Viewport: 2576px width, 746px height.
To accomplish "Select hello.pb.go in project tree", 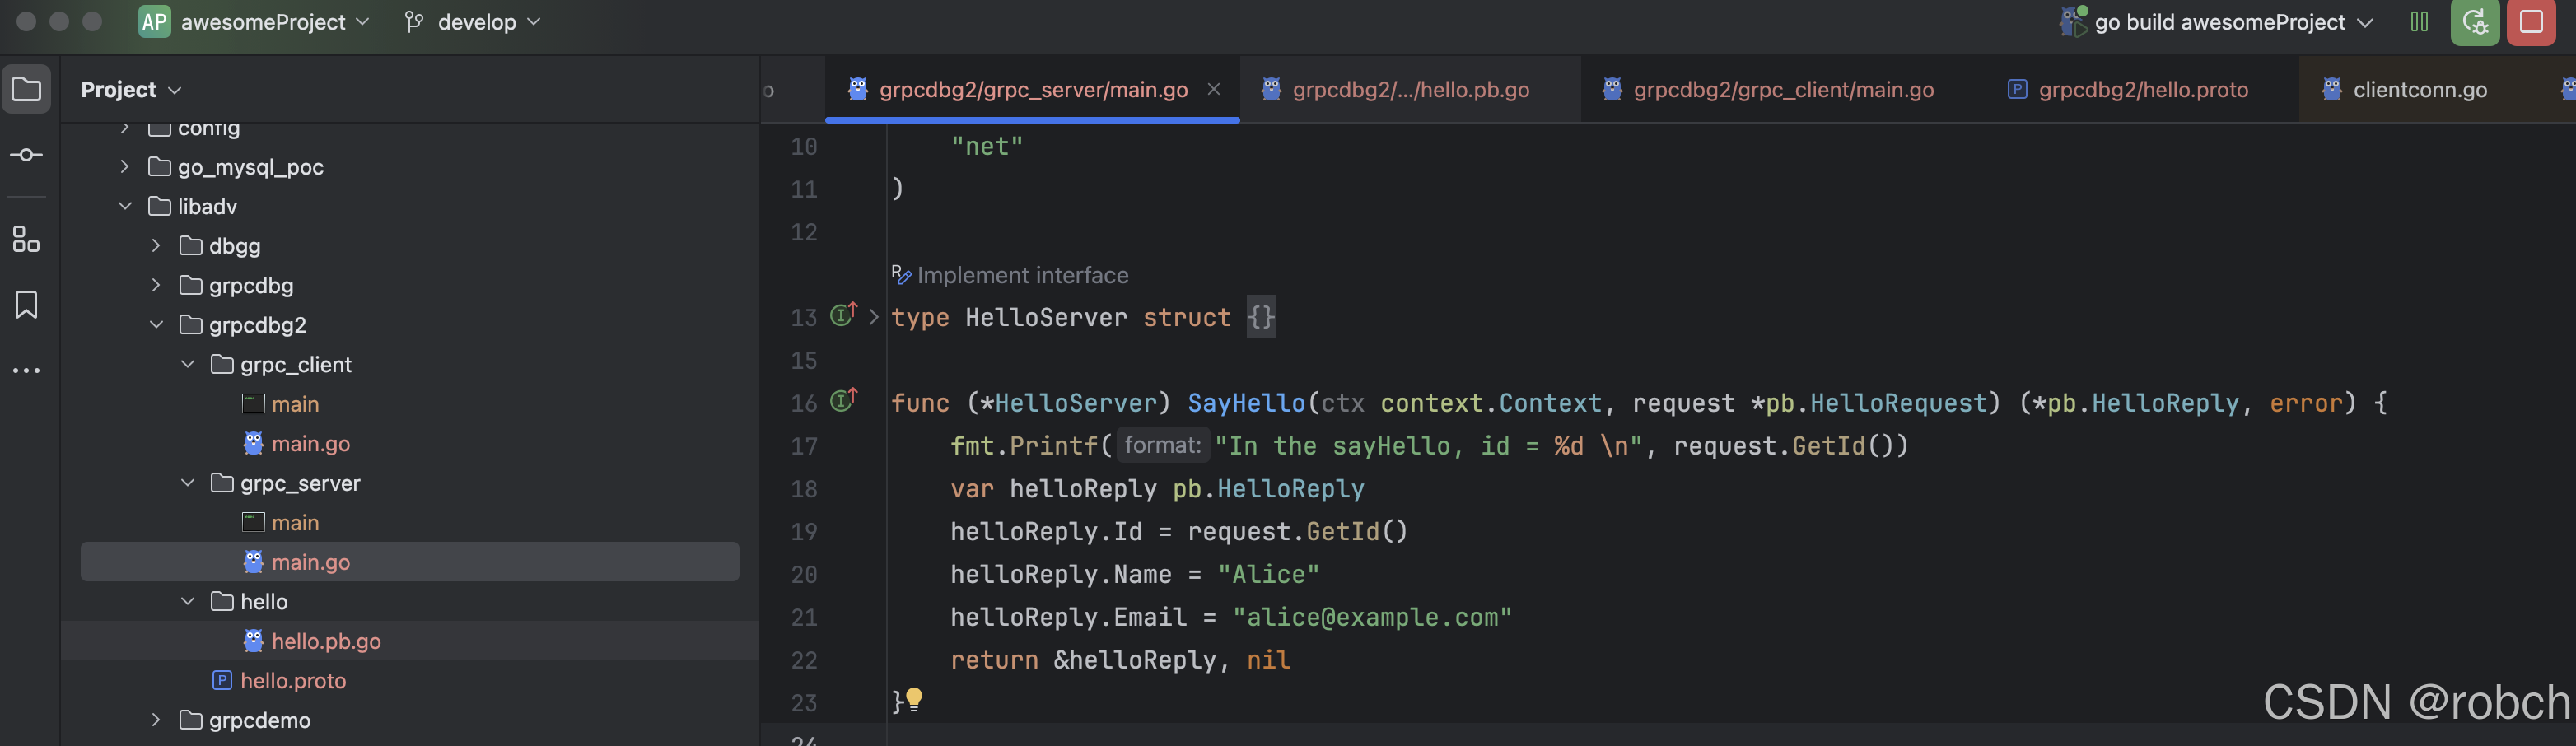I will coord(326,641).
